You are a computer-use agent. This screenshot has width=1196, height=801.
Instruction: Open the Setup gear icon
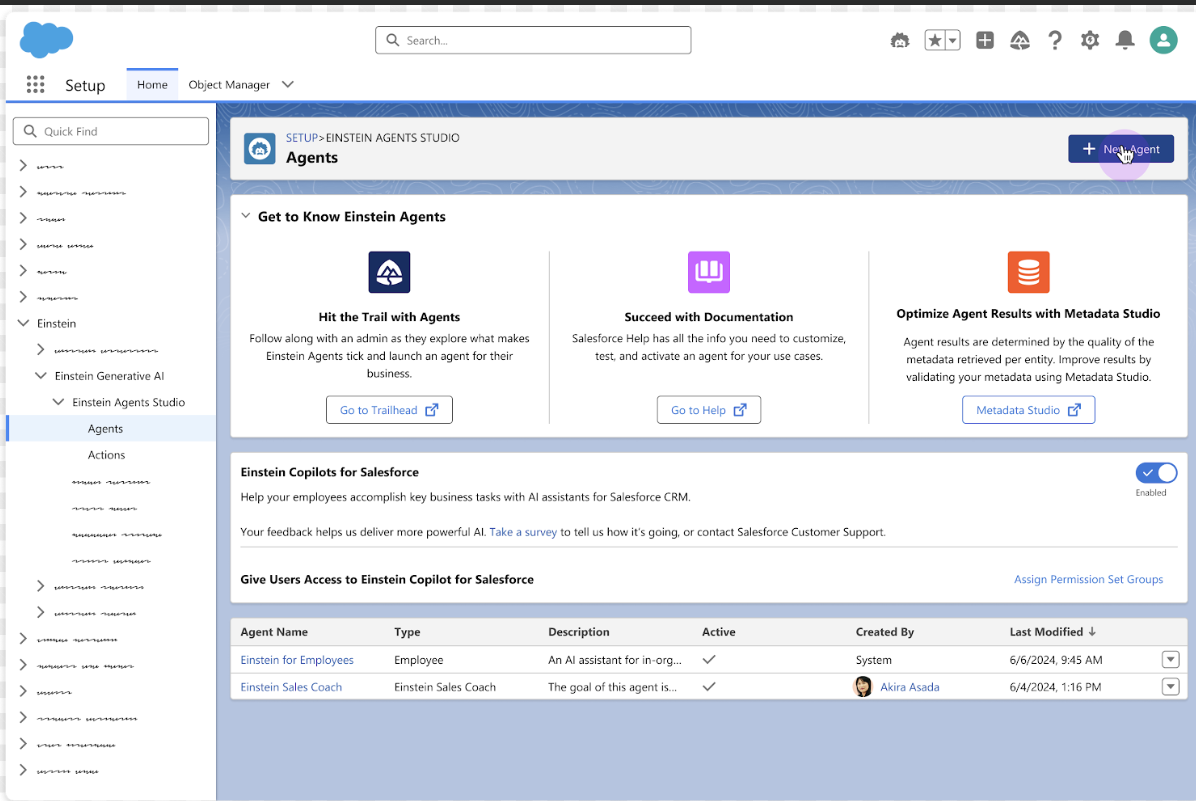[x=1090, y=40]
